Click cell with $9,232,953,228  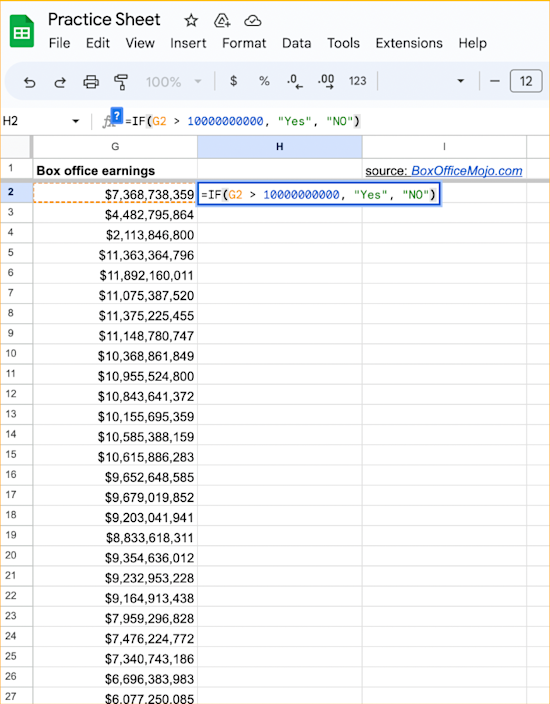(x=115, y=577)
